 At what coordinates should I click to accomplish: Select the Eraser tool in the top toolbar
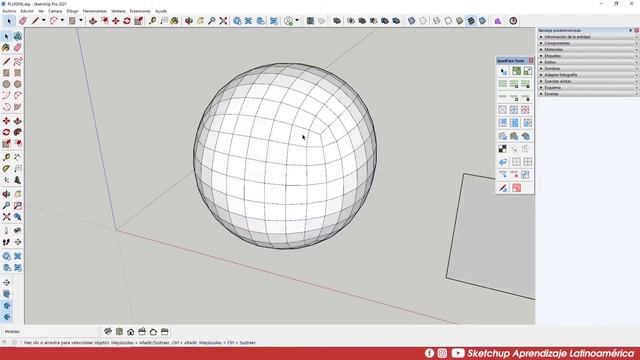tap(23, 21)
